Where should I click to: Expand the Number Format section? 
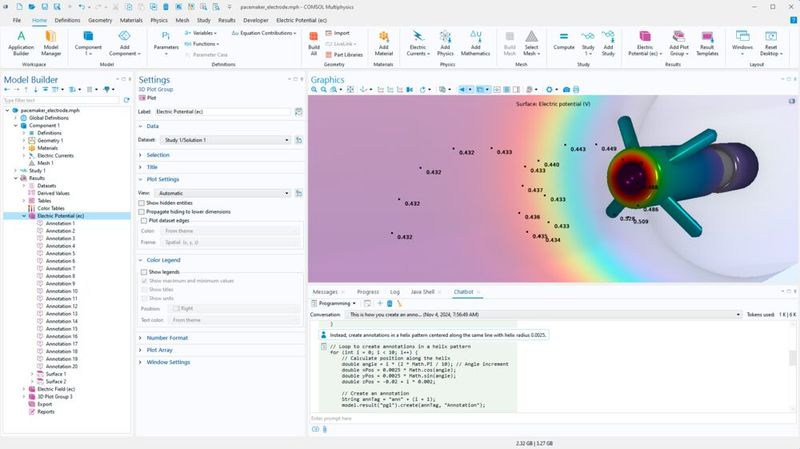tap(167, 338)
